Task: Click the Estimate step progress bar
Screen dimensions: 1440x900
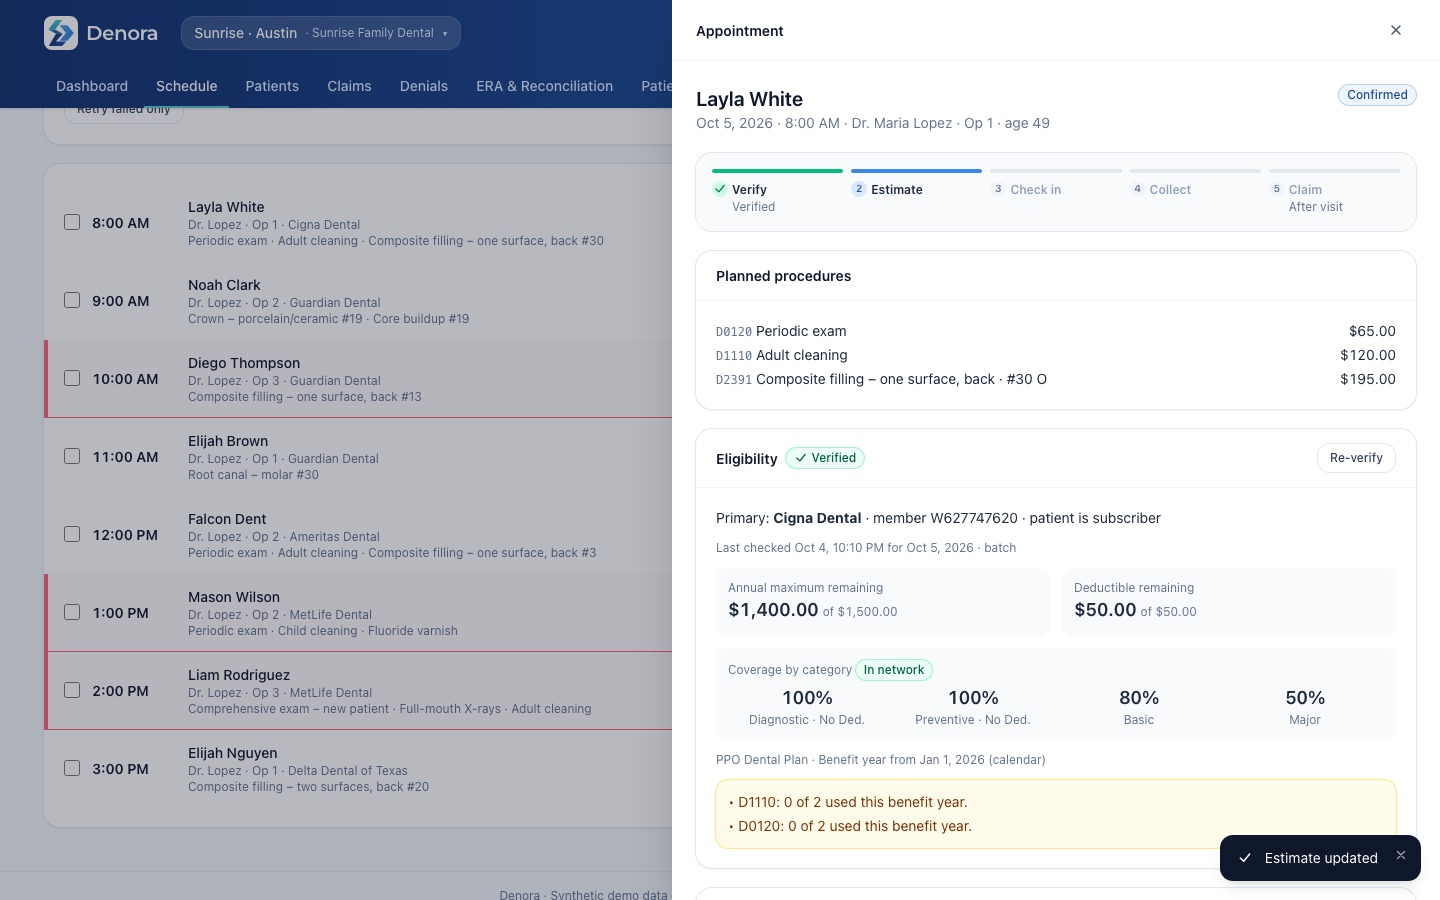Action: (x=916, y=171)
